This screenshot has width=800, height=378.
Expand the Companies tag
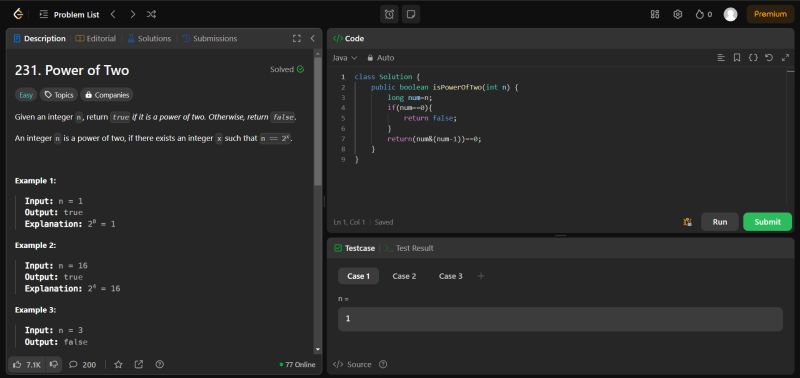(x=107, y=95)
